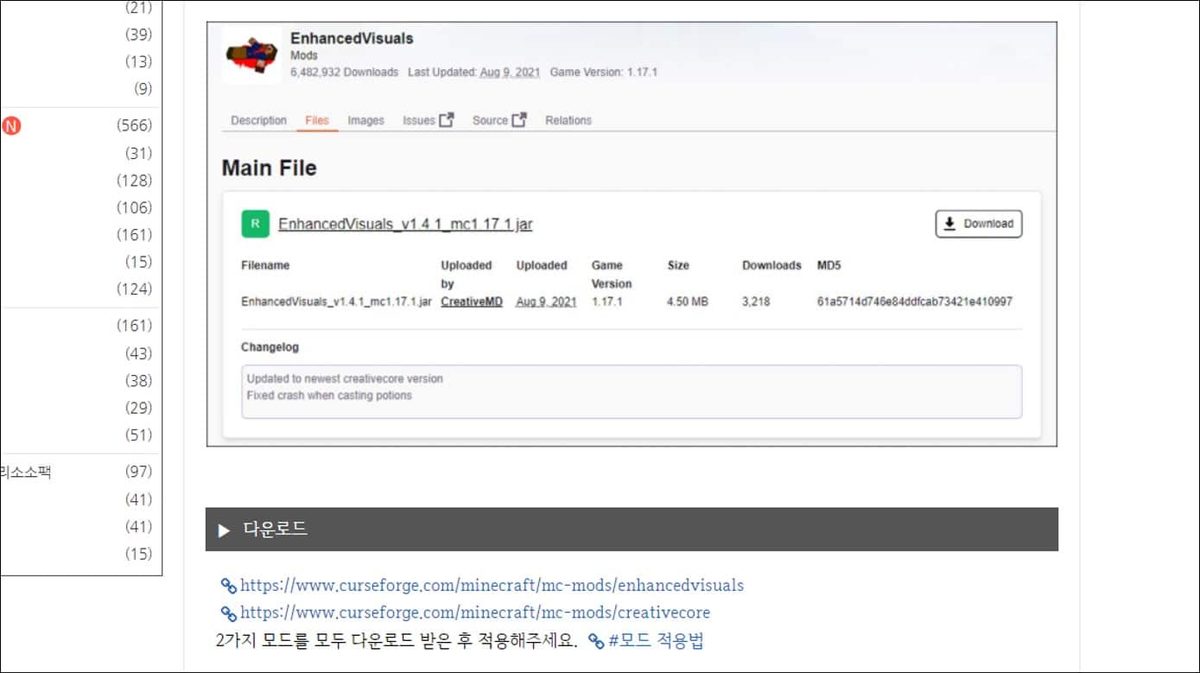
Task: Click the chain icon before the enhancedvisuals link
Action: pos(229,586)
